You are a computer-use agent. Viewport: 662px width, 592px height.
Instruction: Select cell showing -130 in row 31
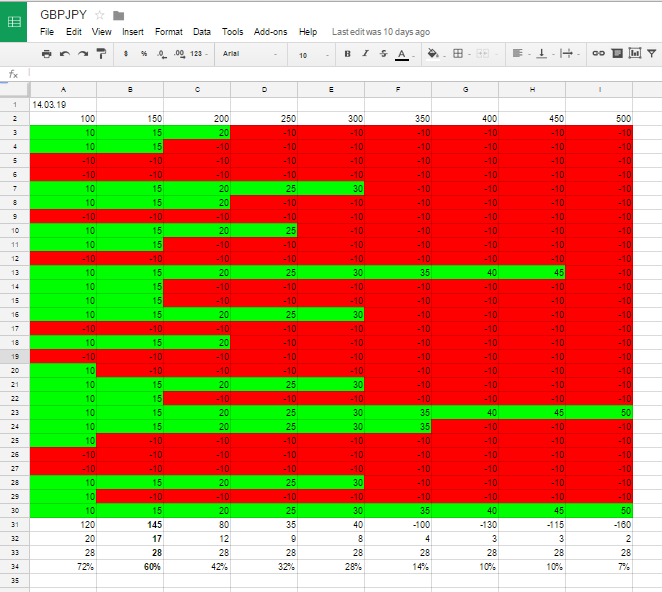(x=465, y=524)
